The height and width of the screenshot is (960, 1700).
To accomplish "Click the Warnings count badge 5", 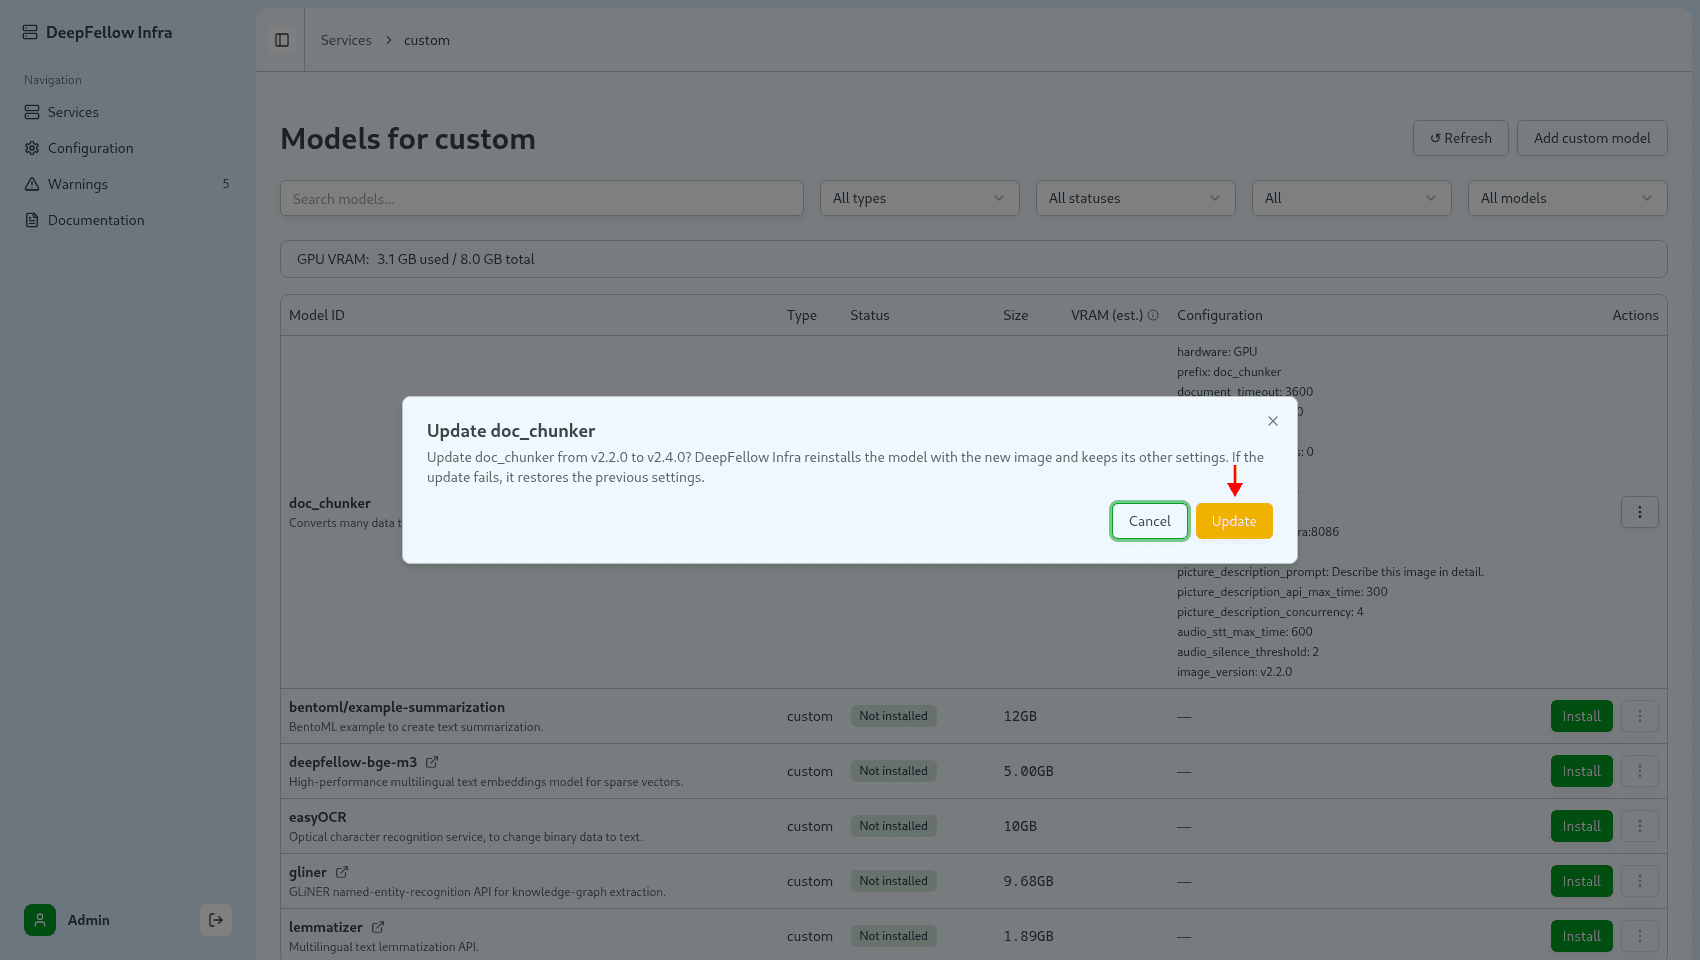I will click(x=226, y=184).
